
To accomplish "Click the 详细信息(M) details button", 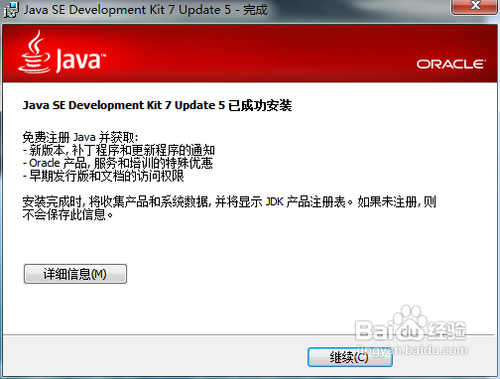I will click(x=75, y=274).
